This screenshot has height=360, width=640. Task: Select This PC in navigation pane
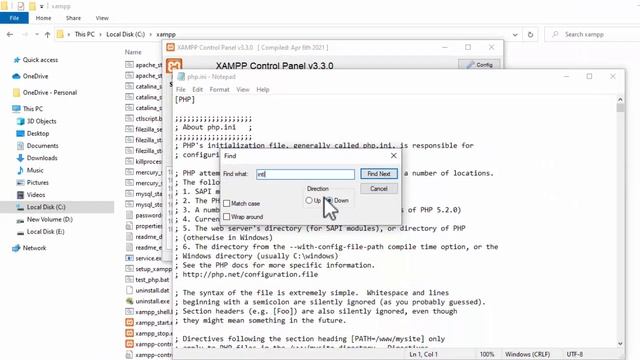pos(33,109)
